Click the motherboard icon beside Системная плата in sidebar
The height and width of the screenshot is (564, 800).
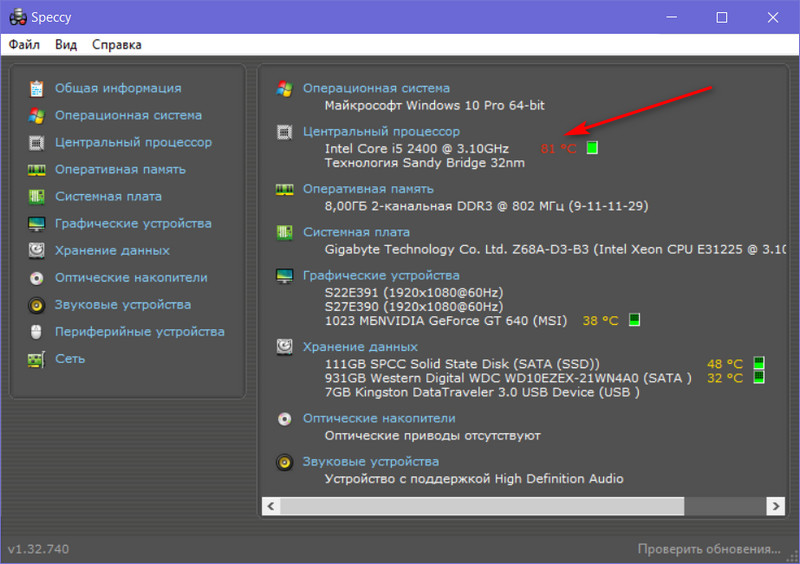36,197
